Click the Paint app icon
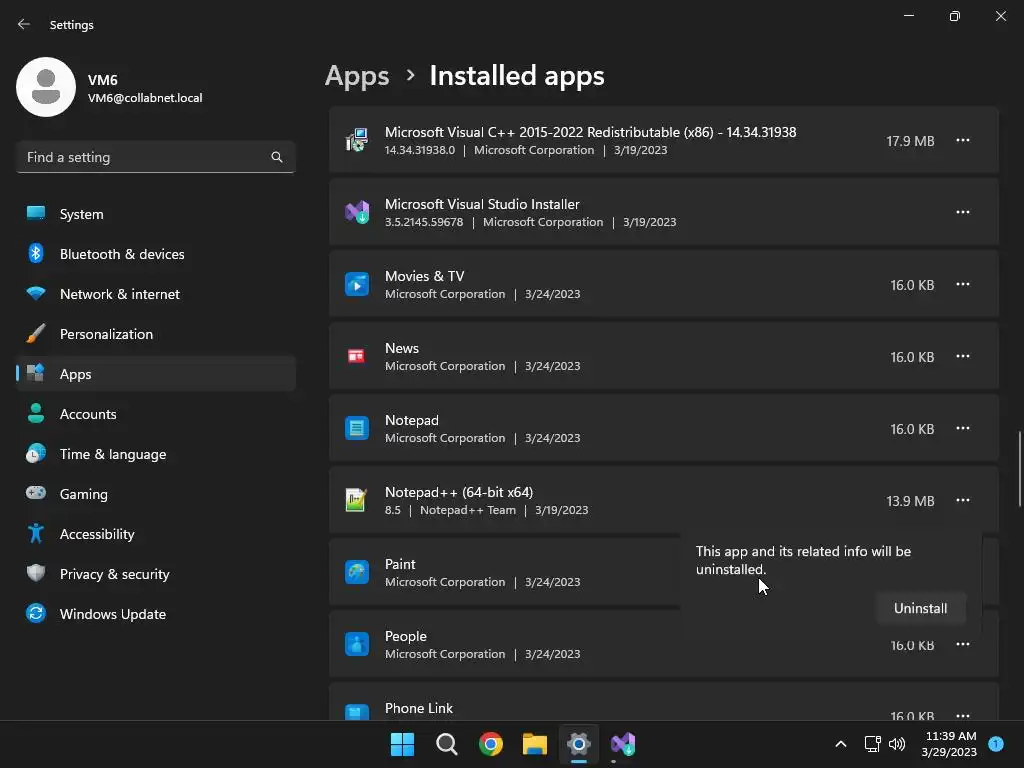 357,572
